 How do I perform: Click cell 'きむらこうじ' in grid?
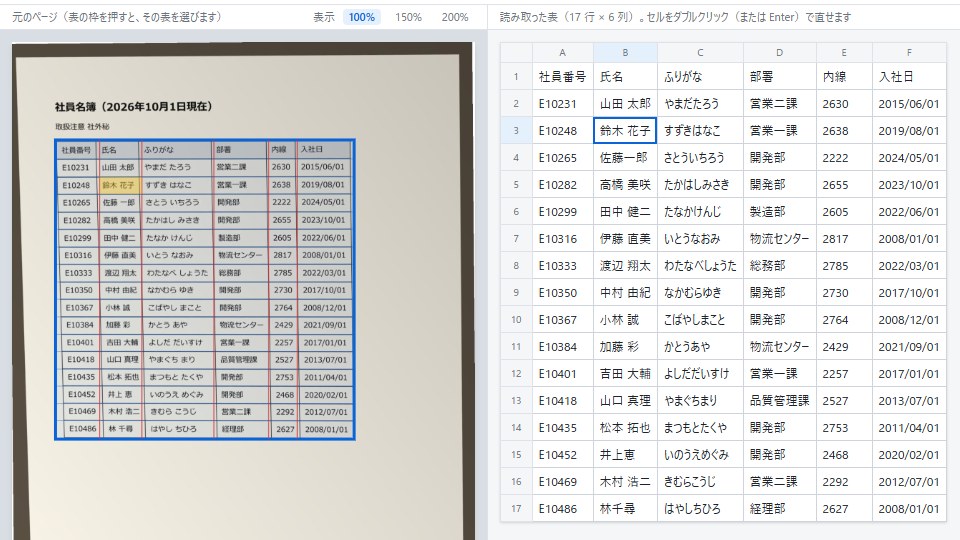point(700,481)
